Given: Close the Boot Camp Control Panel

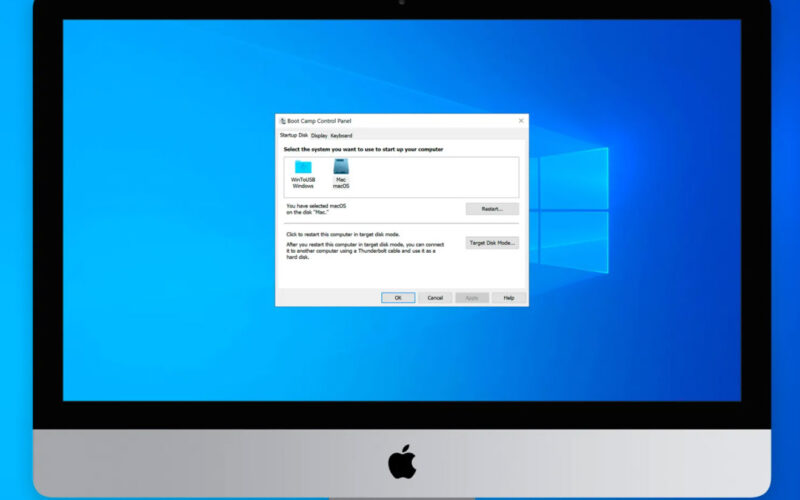Looking at the screenshot, I should click(521, 121).
